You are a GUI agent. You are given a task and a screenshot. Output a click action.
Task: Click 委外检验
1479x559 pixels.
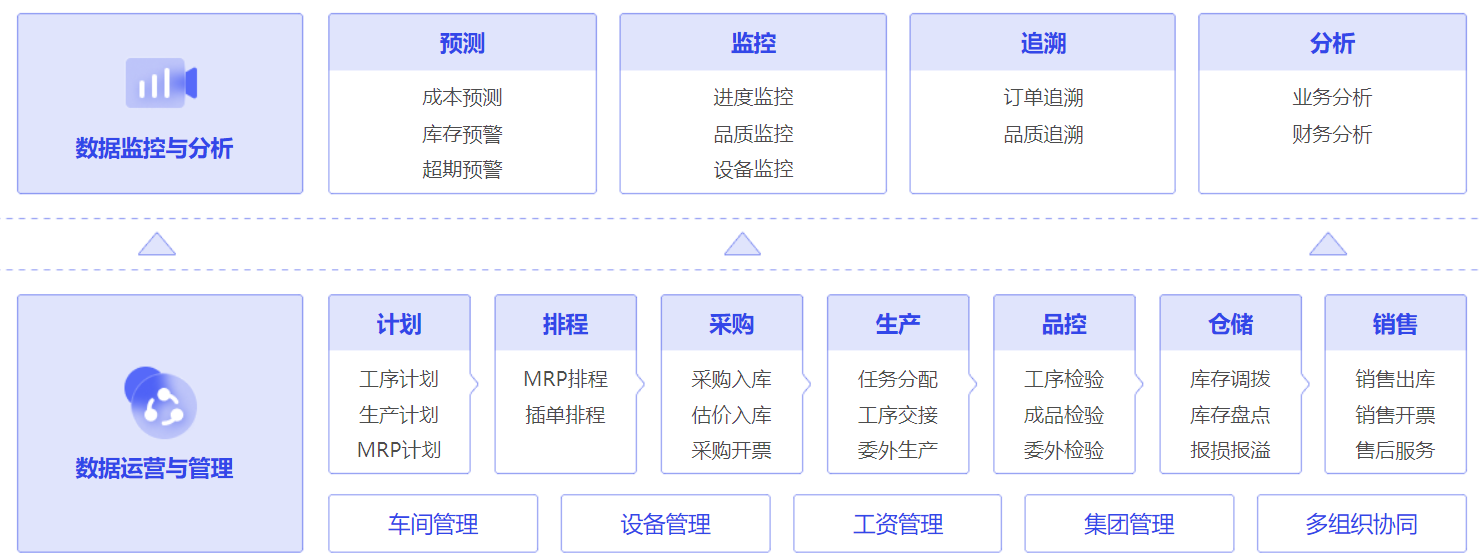[1064, 450]
